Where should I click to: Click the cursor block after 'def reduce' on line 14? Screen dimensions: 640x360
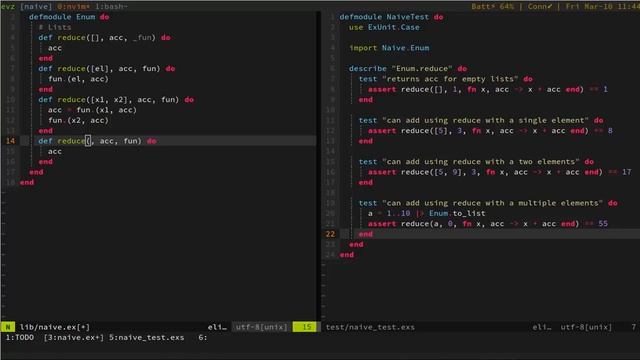88,141
